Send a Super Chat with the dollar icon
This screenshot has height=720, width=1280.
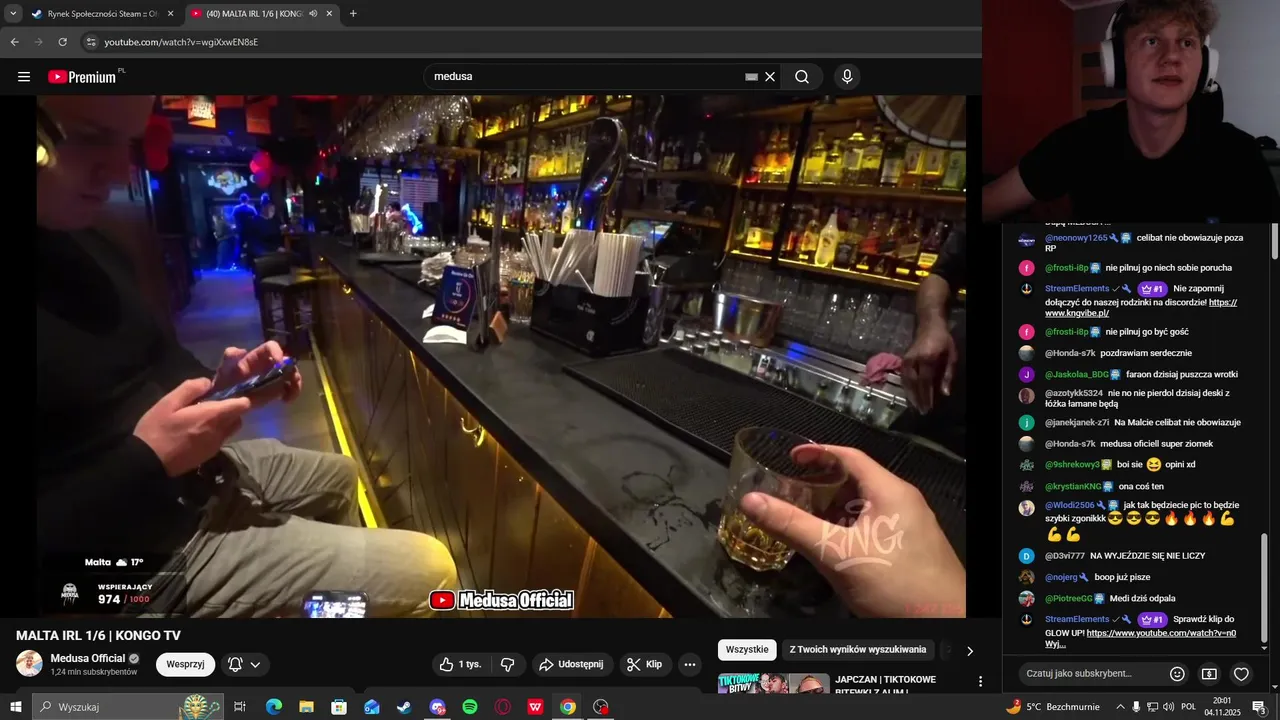(x=1209, y=674)
